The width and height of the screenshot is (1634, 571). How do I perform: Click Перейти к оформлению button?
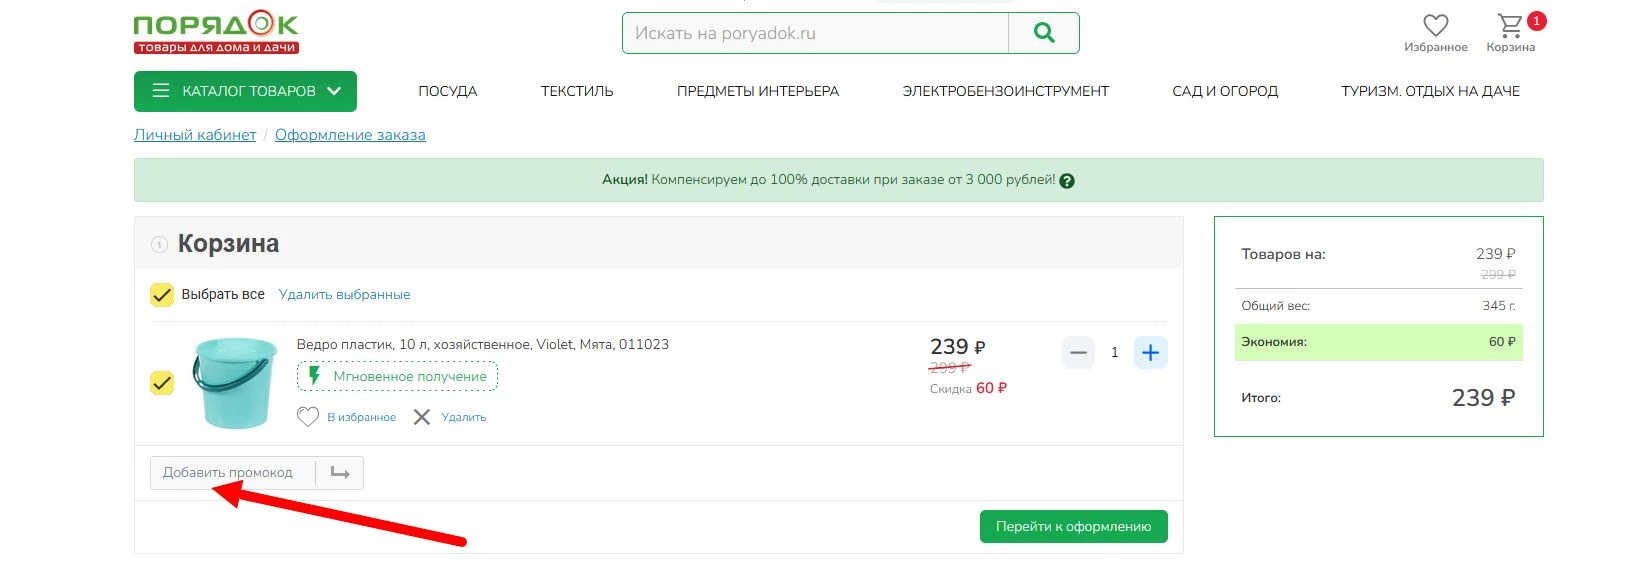point(1073,526)
